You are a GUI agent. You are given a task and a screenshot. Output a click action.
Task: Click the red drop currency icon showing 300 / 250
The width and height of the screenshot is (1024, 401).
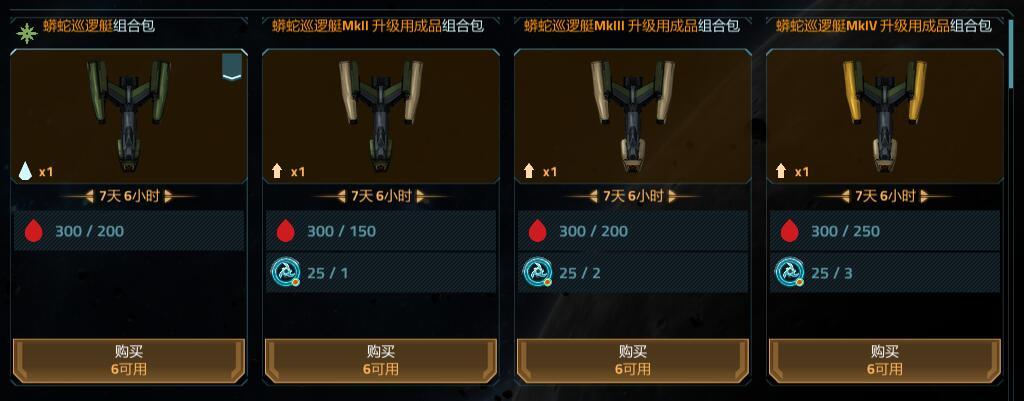(x=790, y=231)
